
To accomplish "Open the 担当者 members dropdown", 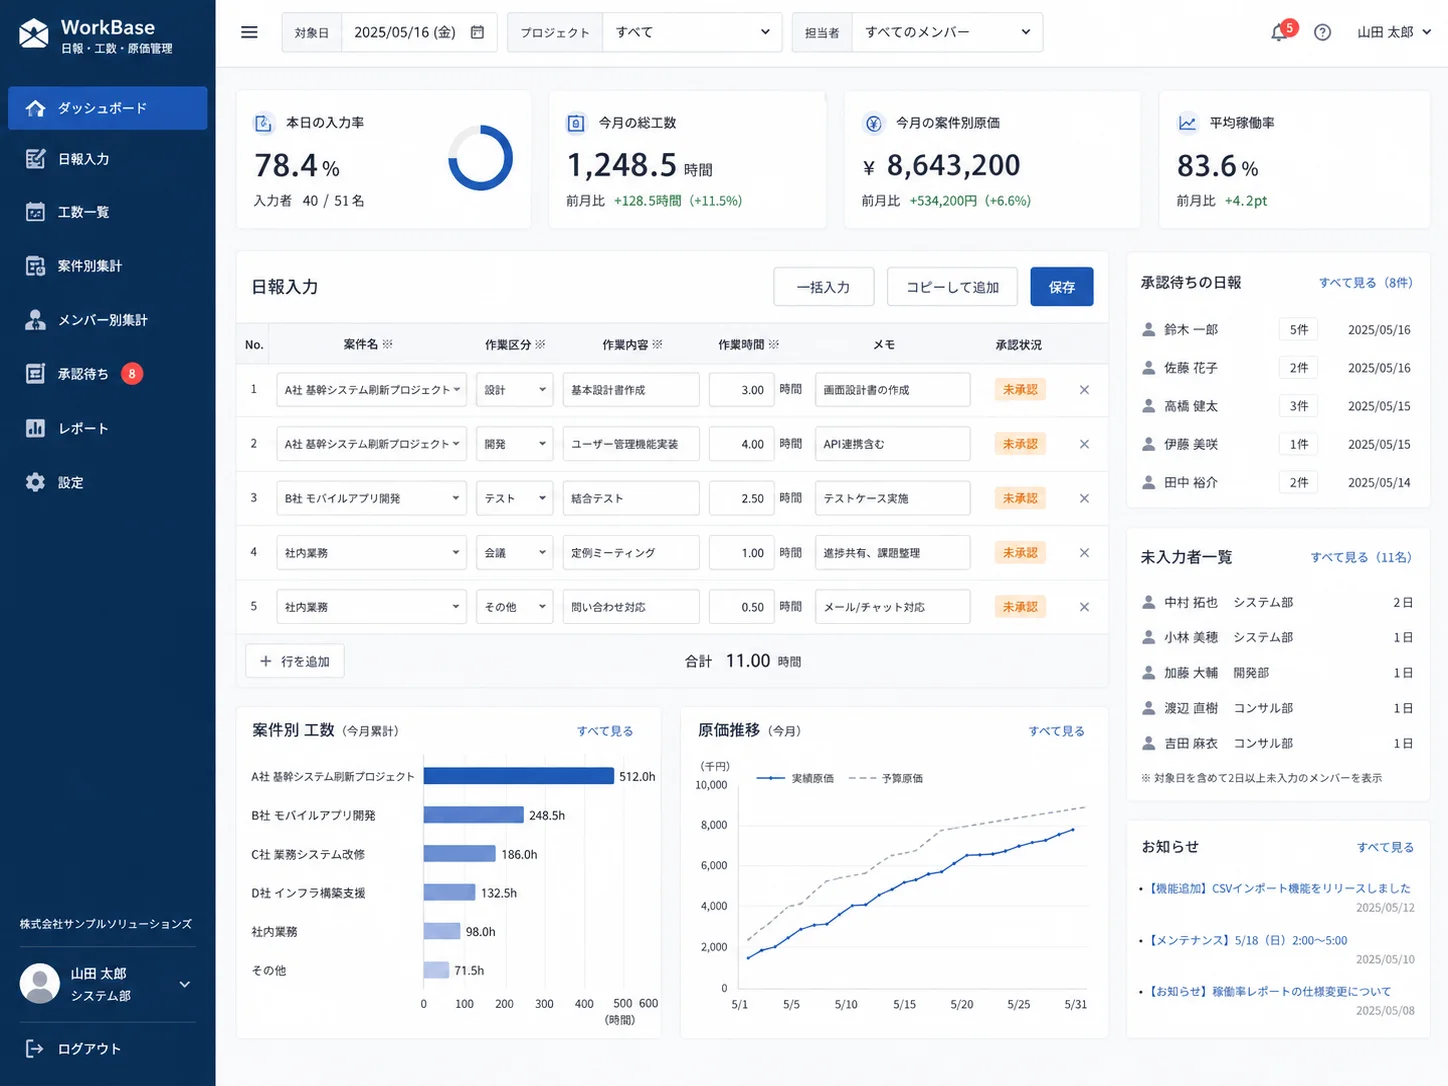I will click(x=947, y=32).
